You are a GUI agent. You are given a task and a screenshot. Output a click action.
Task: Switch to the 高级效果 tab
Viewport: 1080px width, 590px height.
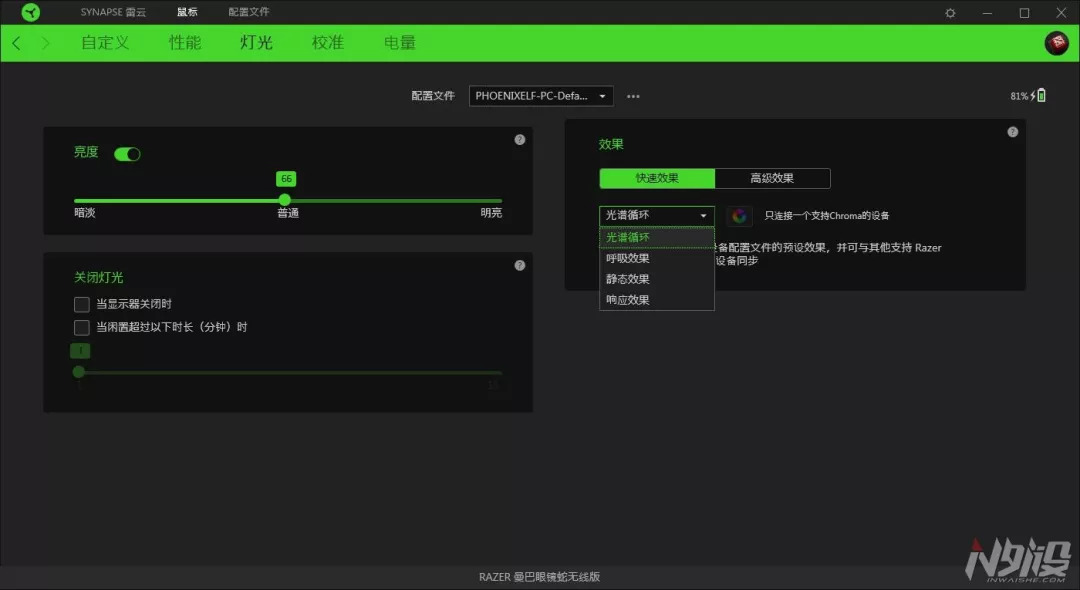(x=773, y=178)
